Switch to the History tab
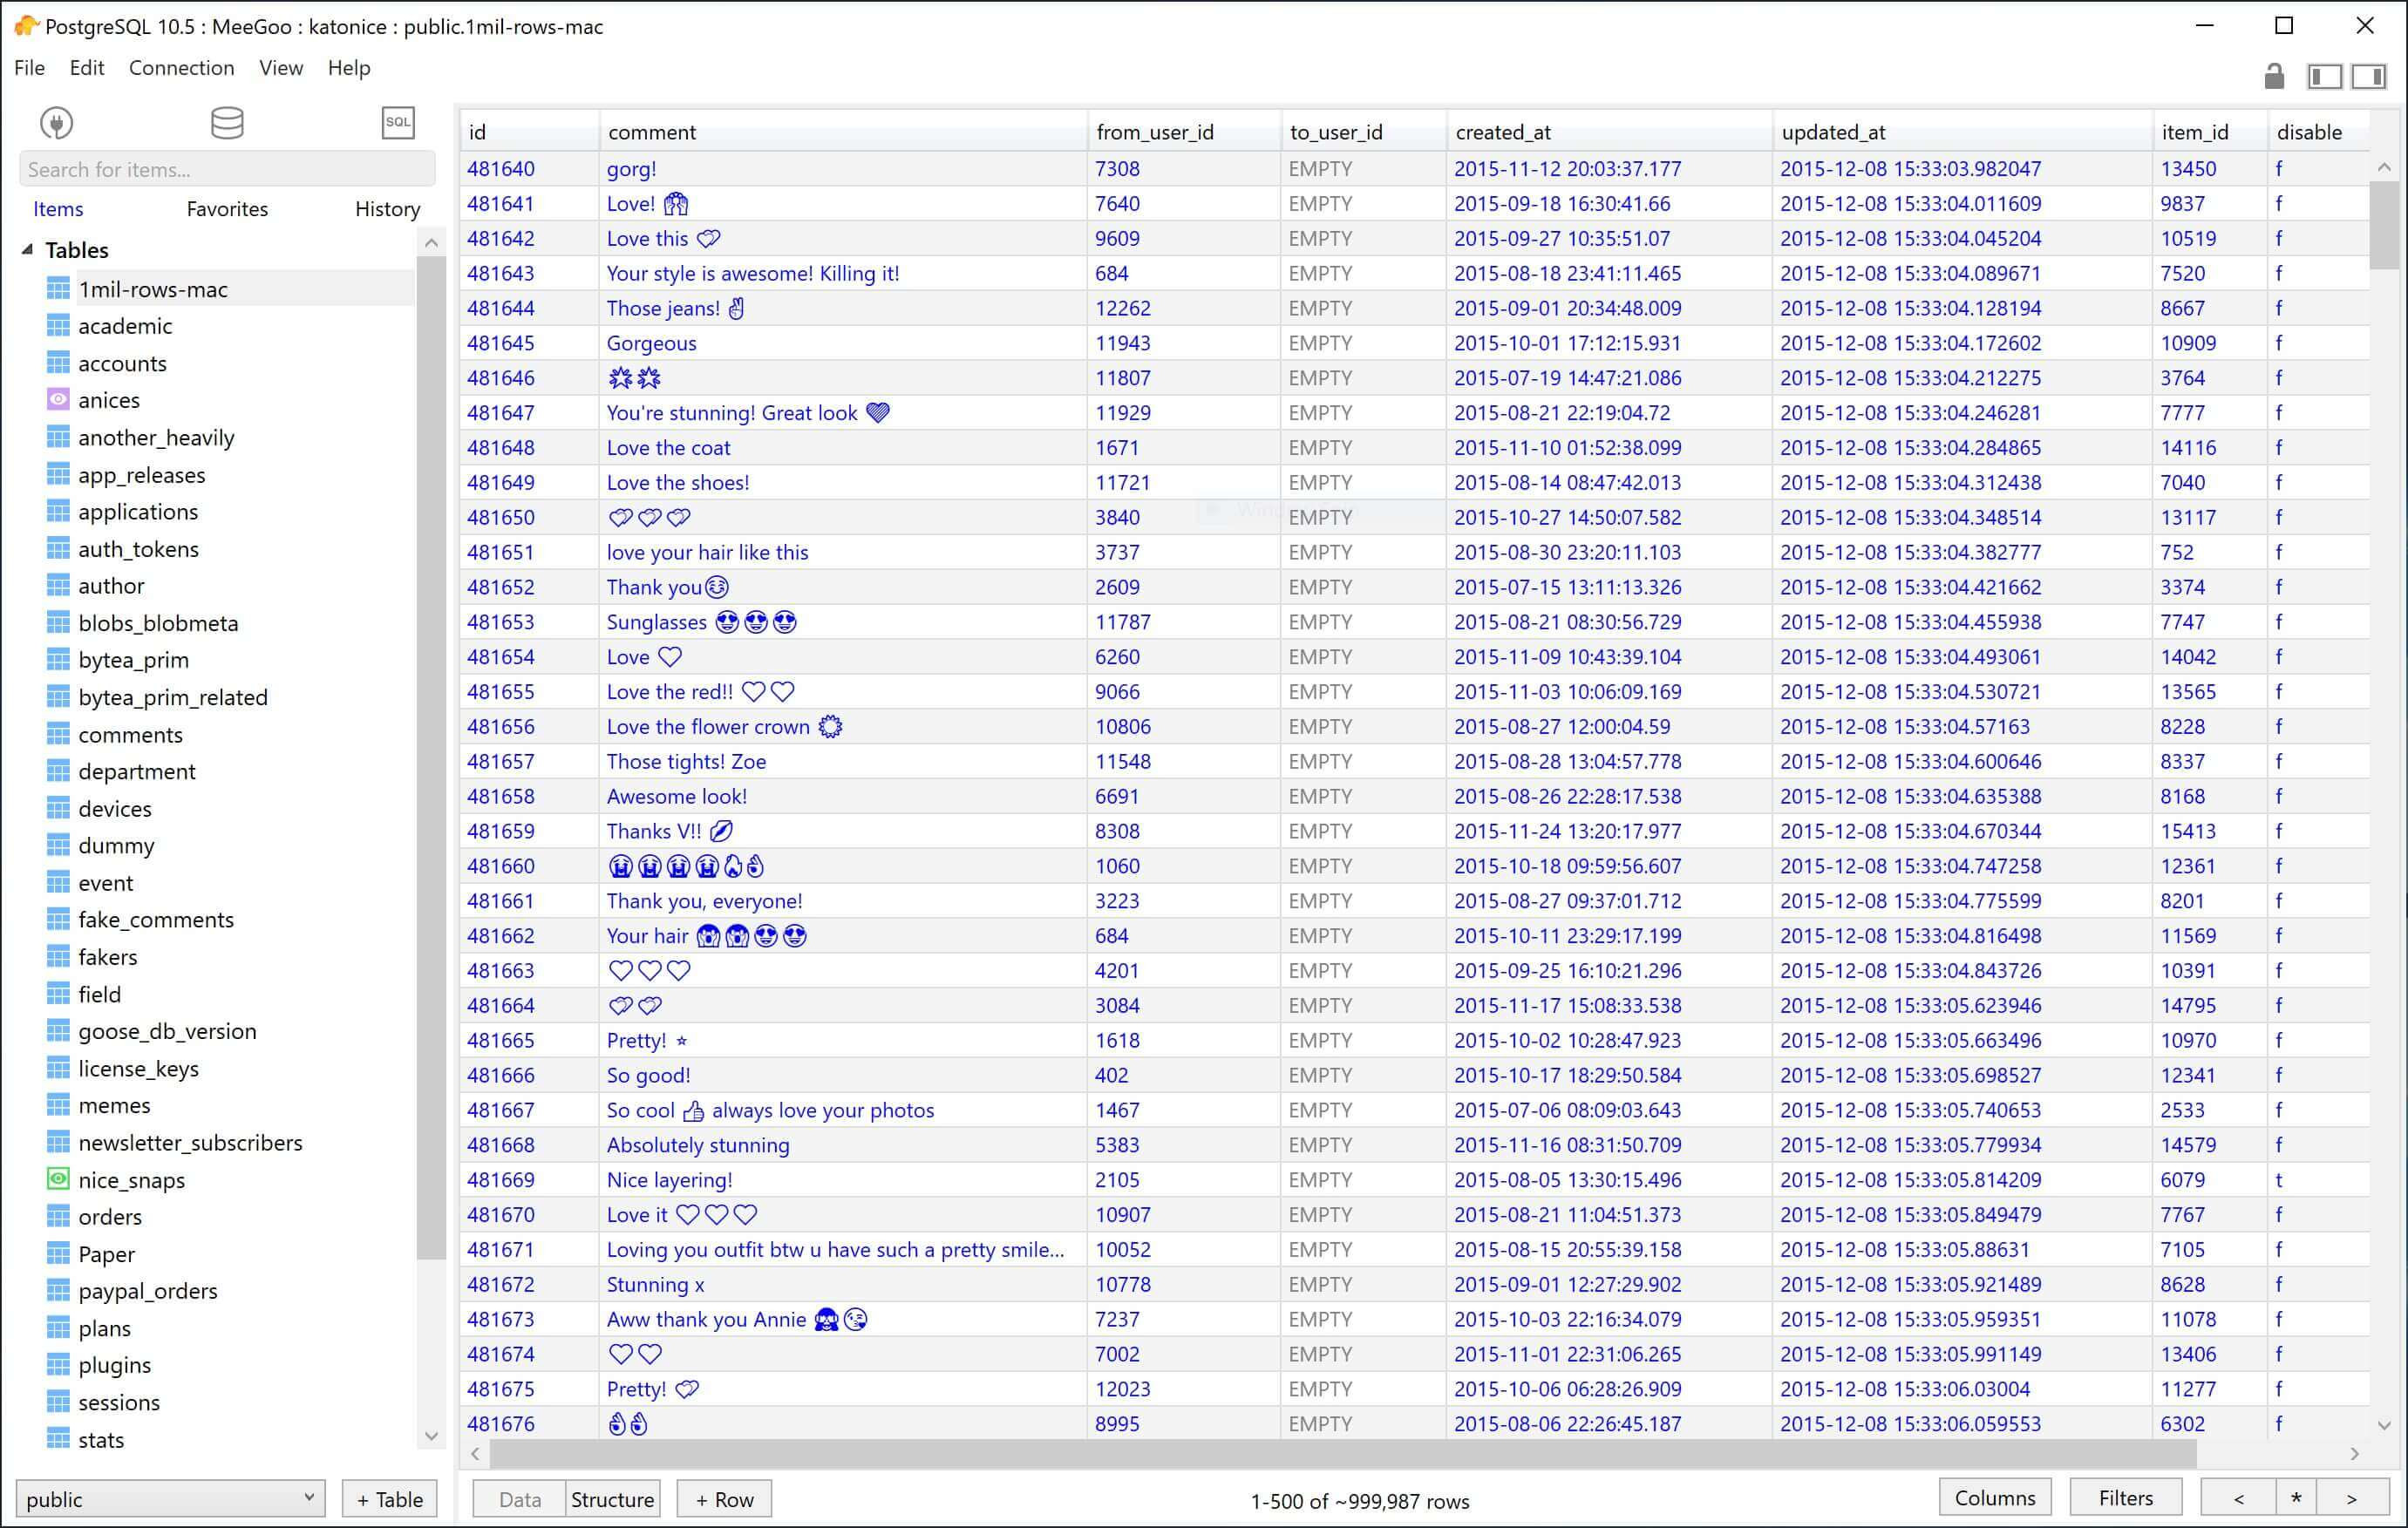This screenshot has height=1528, width=2408. (x=387, y=208)
